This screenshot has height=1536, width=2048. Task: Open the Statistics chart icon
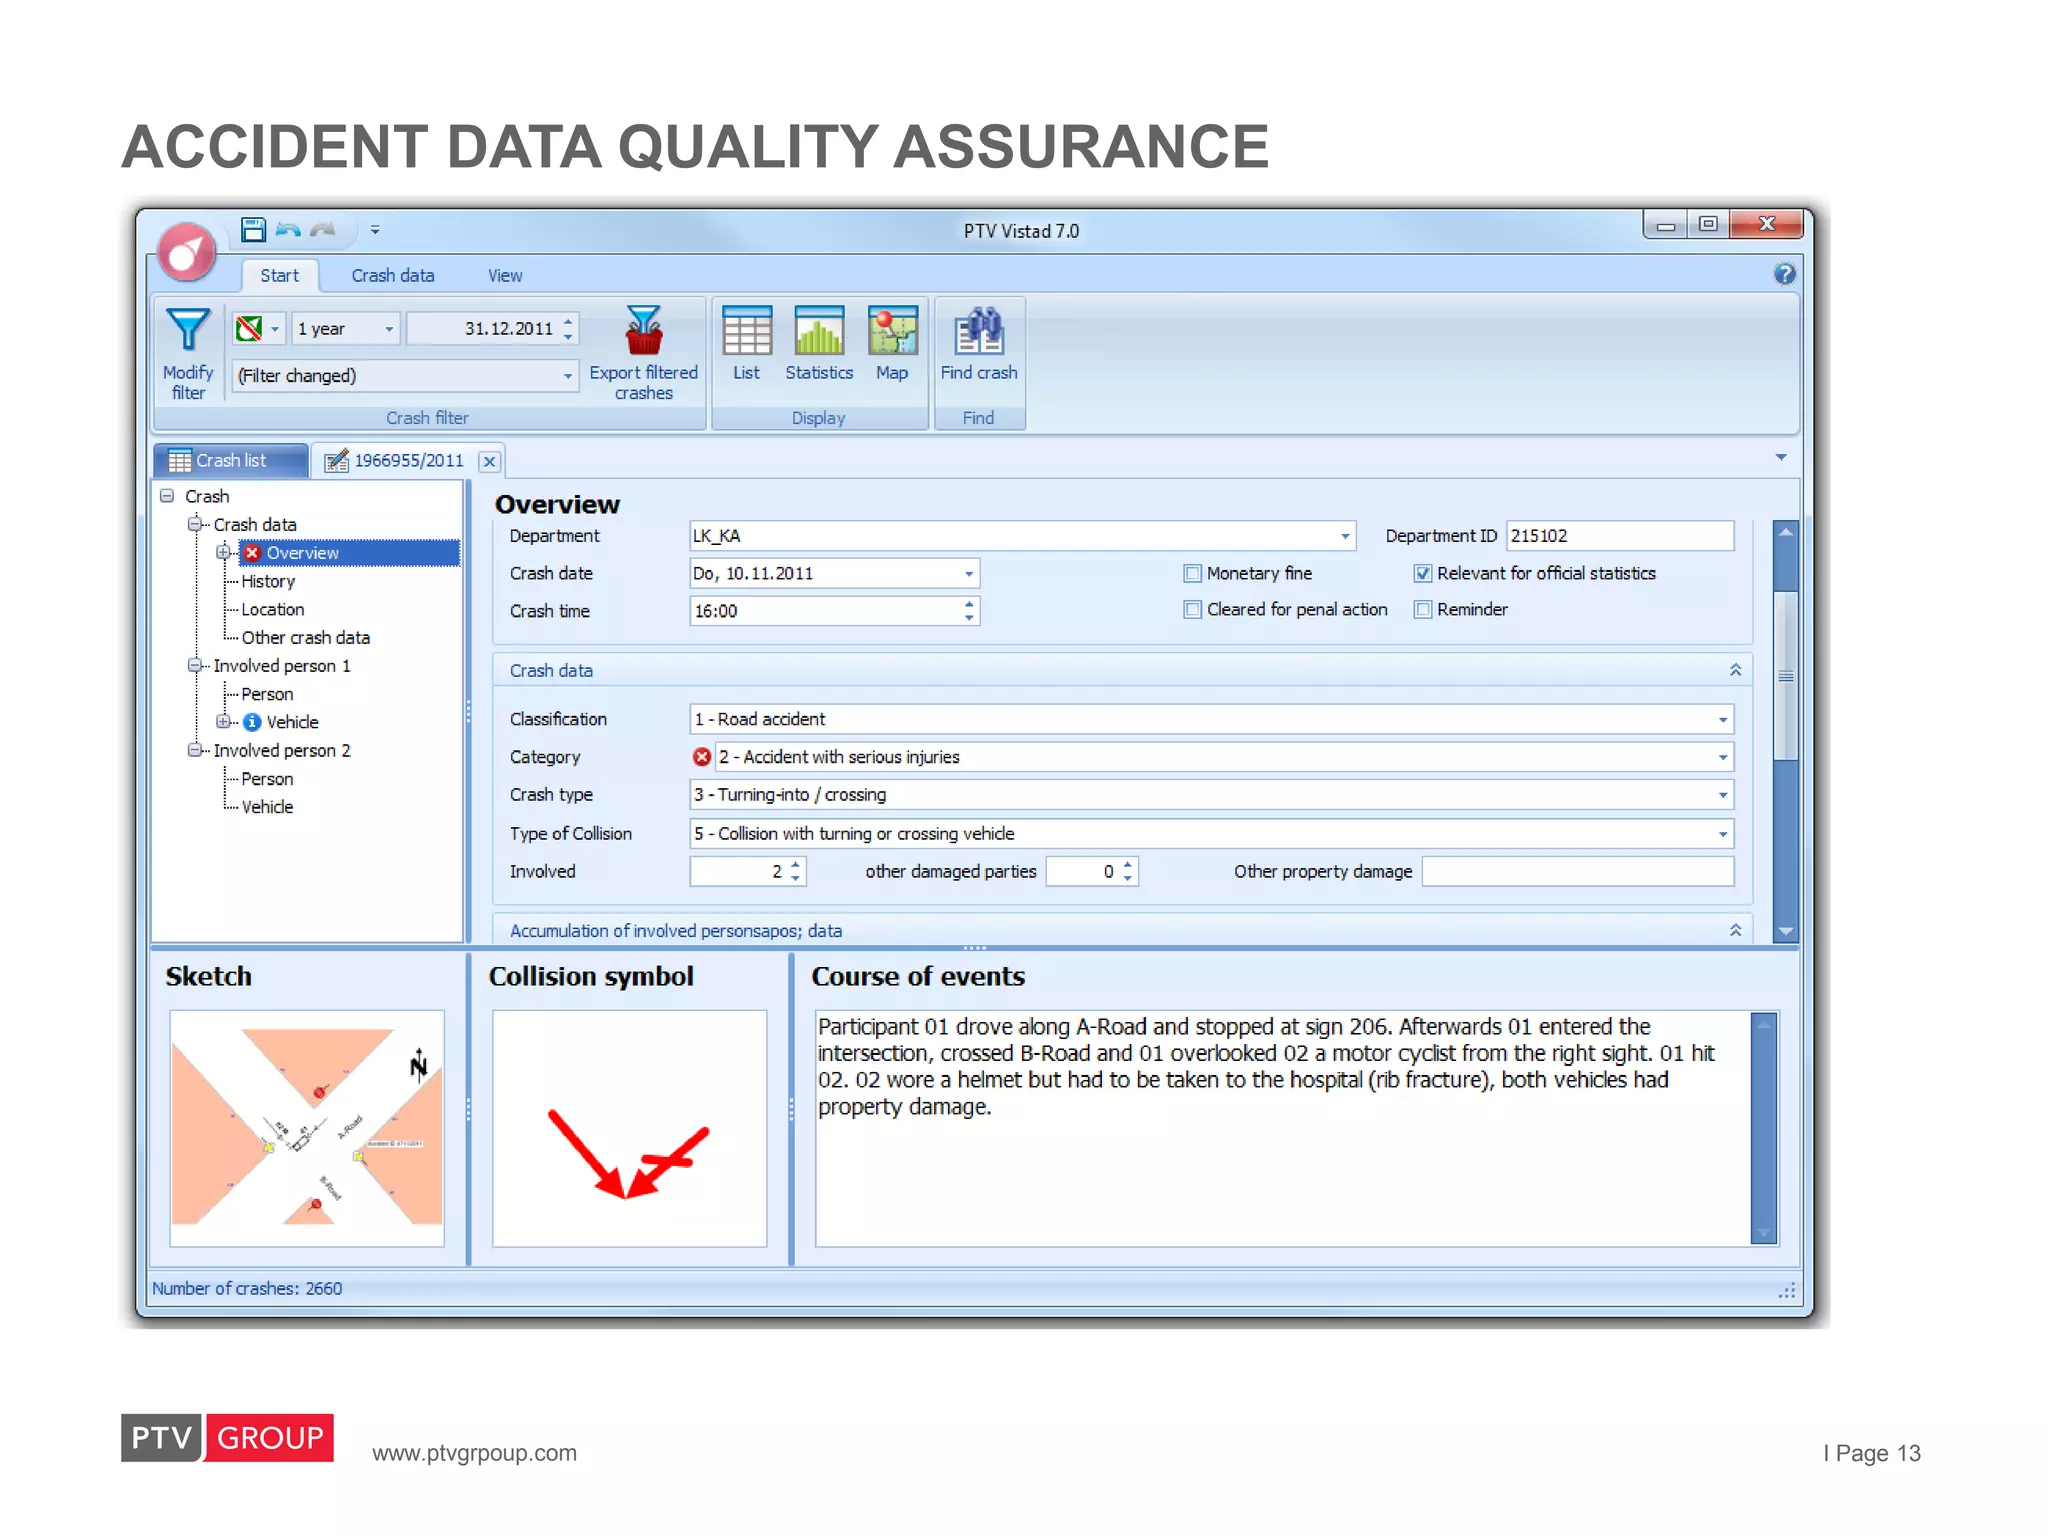click(818, 331)
